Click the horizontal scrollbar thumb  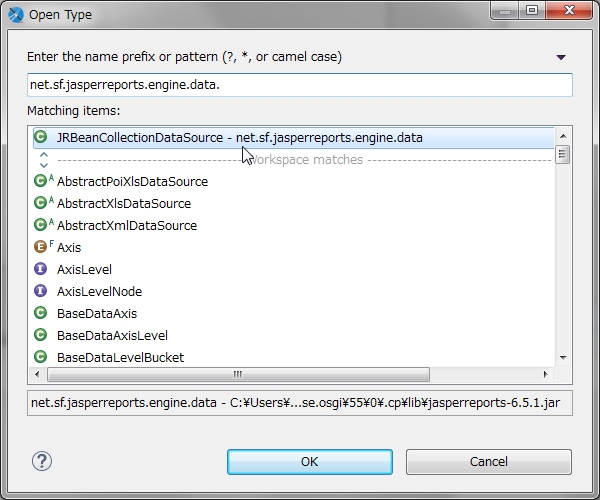[x=238, y=374]
